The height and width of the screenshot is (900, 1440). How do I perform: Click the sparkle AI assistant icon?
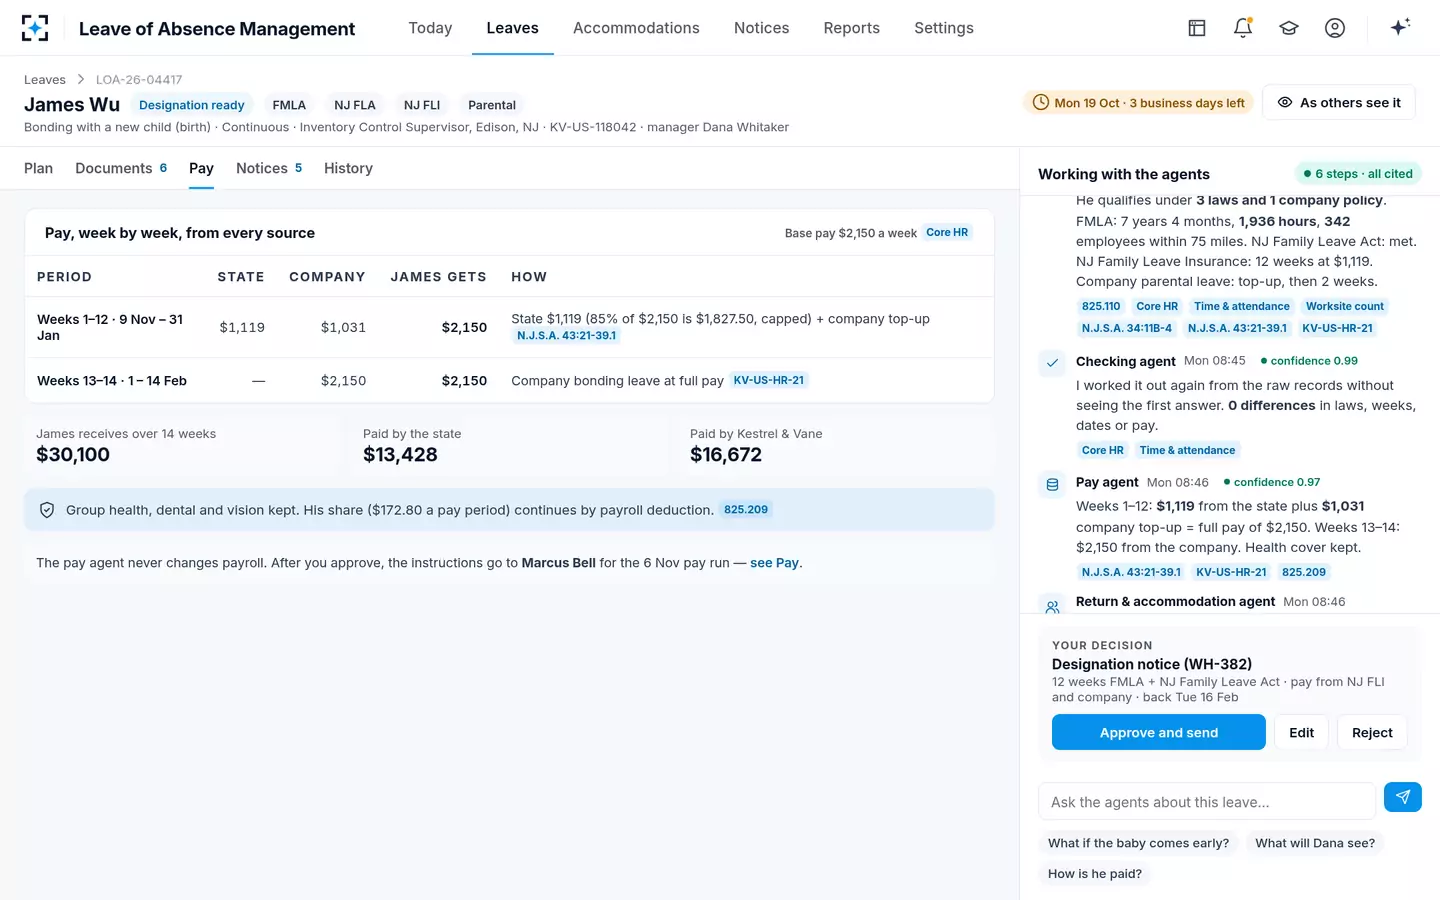point(1400,27)
